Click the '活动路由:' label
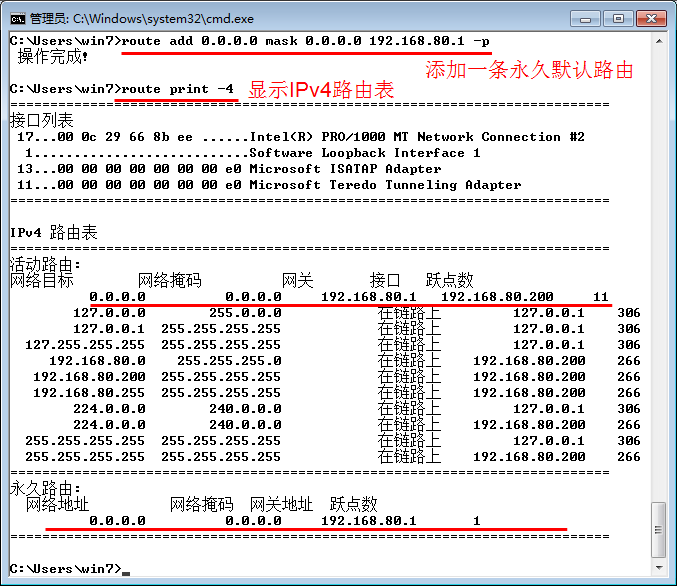This screenshot has height=586, width=677. tap(45, 264)
